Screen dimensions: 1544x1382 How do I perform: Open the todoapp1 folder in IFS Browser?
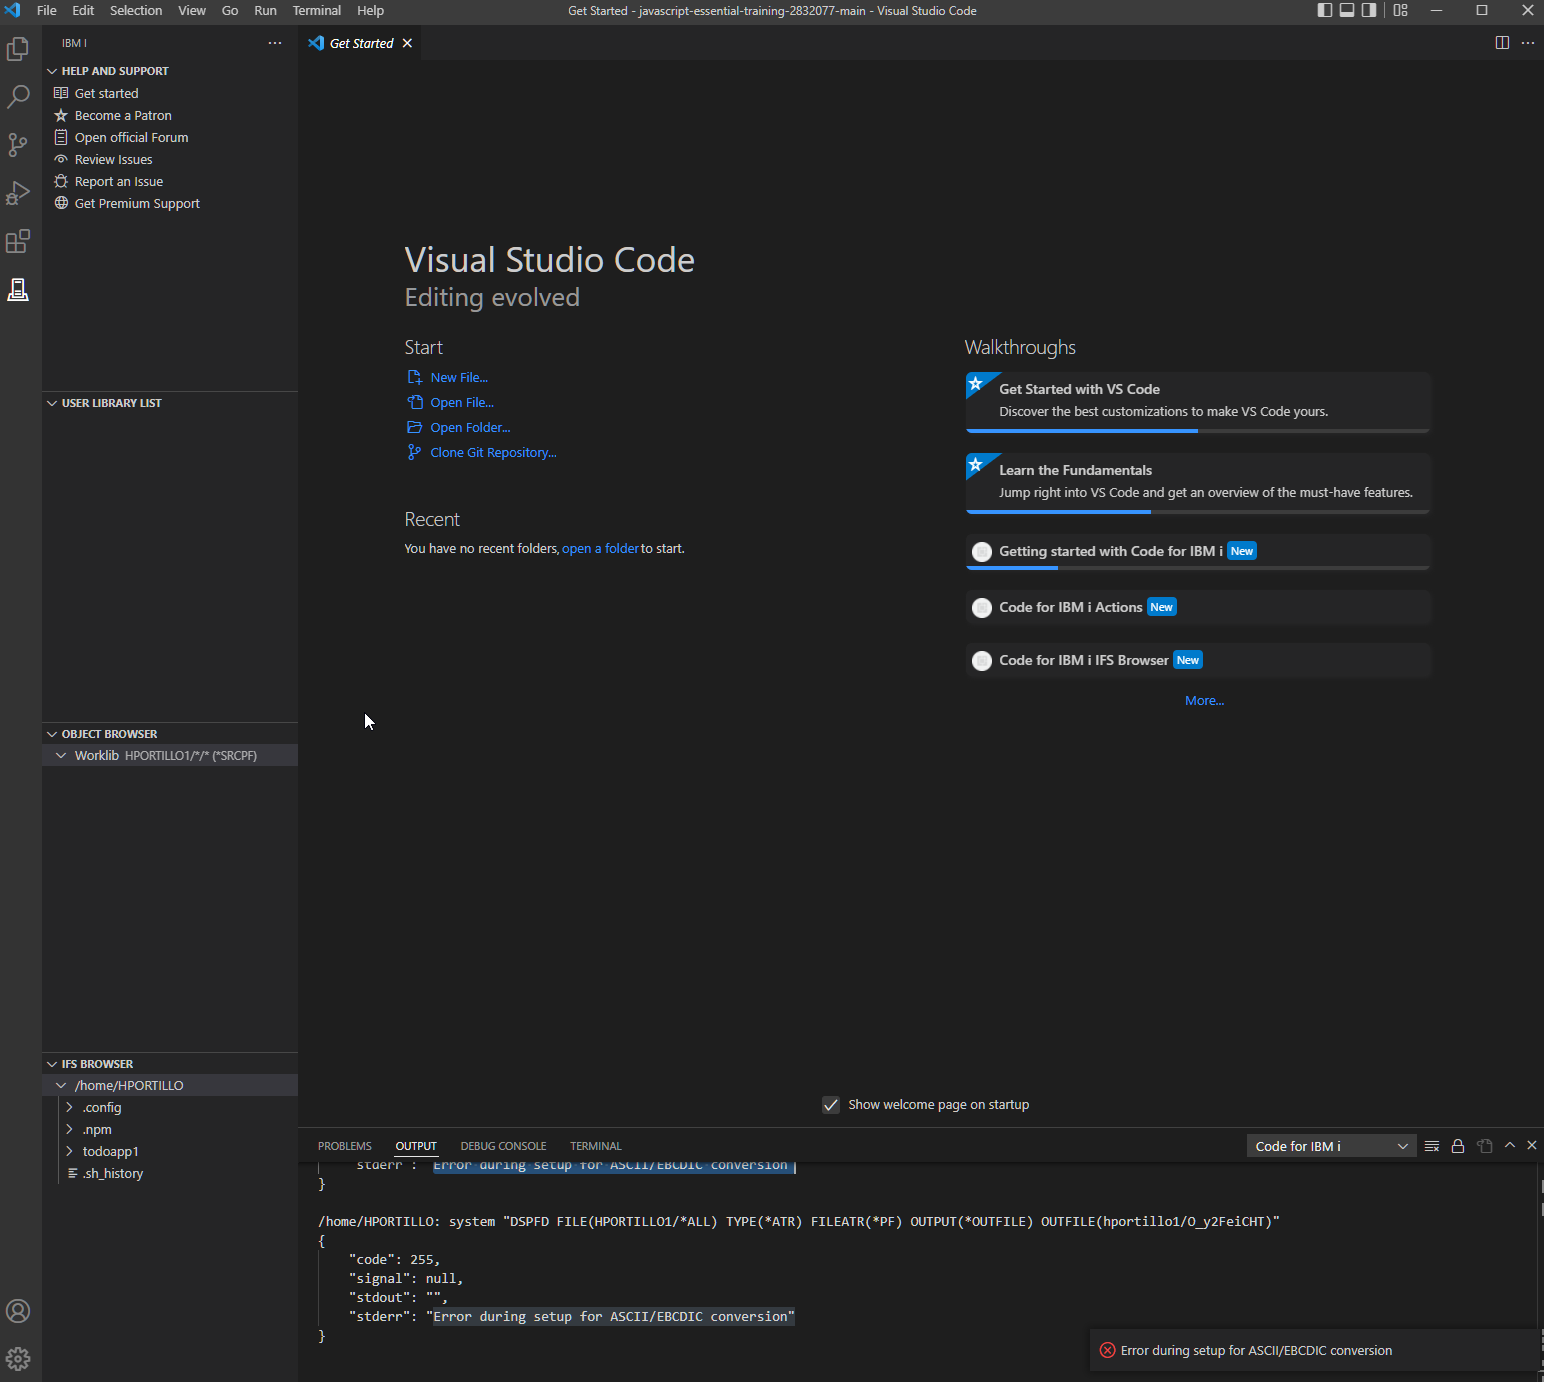(x=111, y=1151)
